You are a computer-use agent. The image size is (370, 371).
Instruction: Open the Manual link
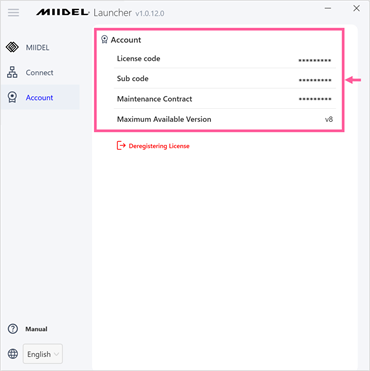[x=36, y=329]
